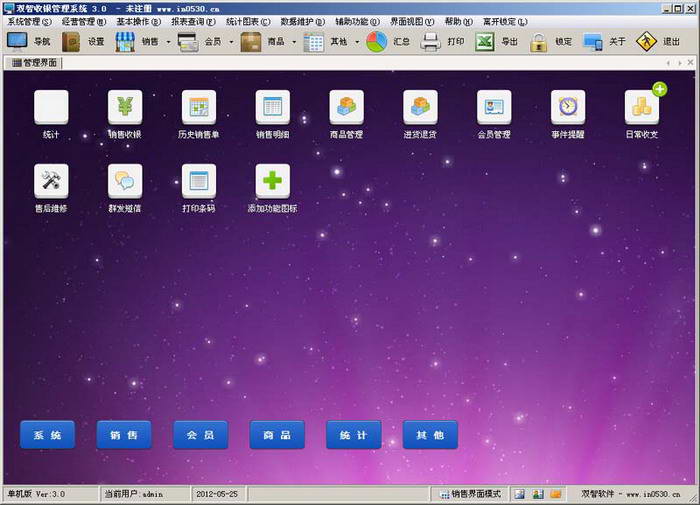Open the 界面视图(V) menu

point(412,21)
